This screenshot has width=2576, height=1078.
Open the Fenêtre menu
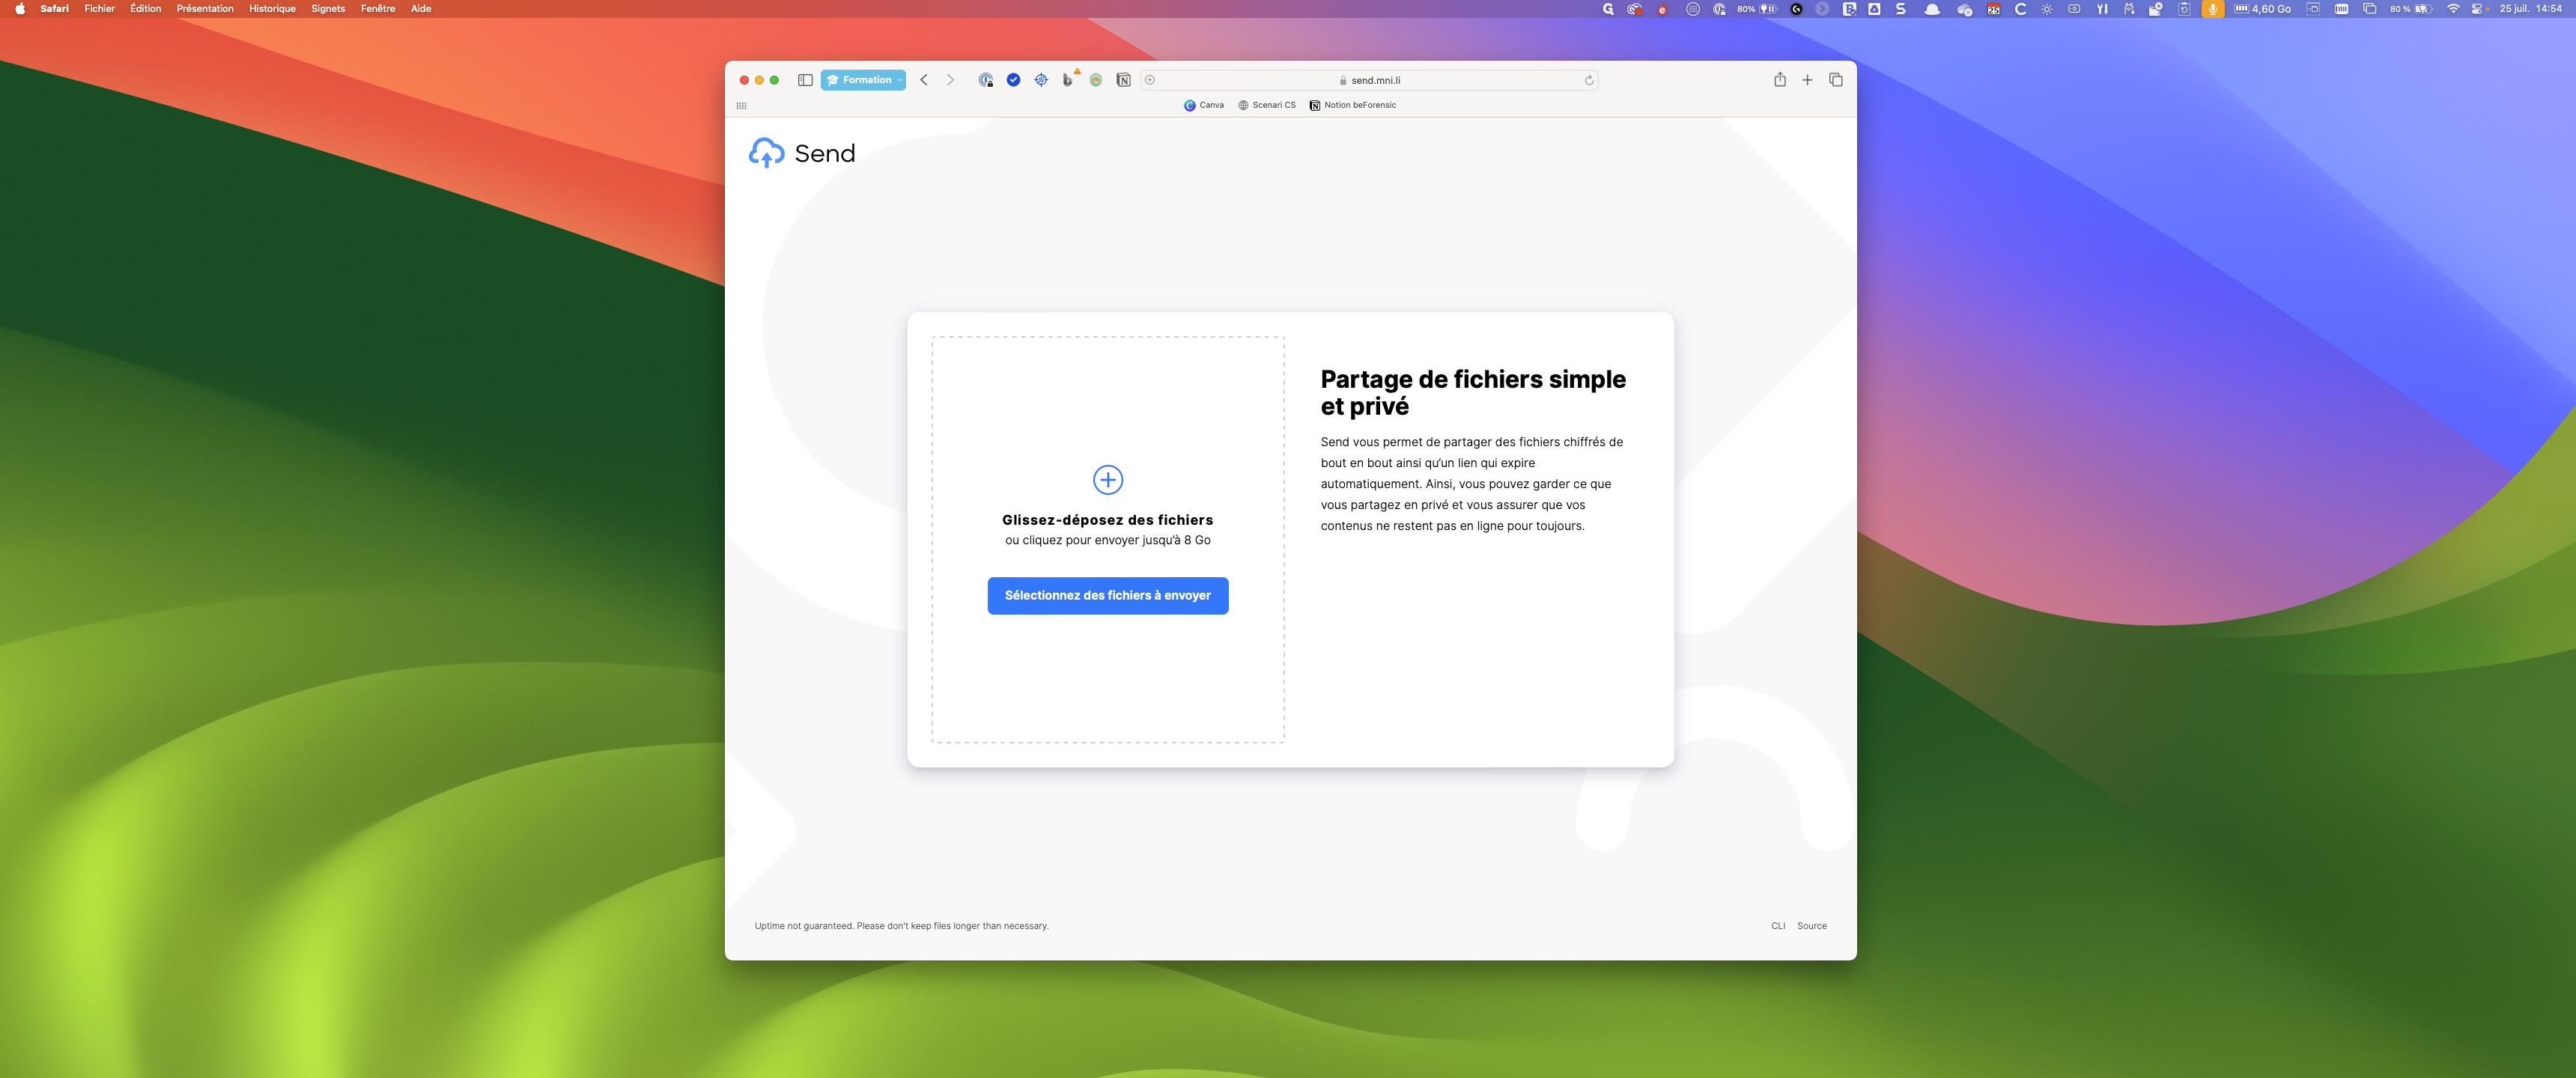378,9
